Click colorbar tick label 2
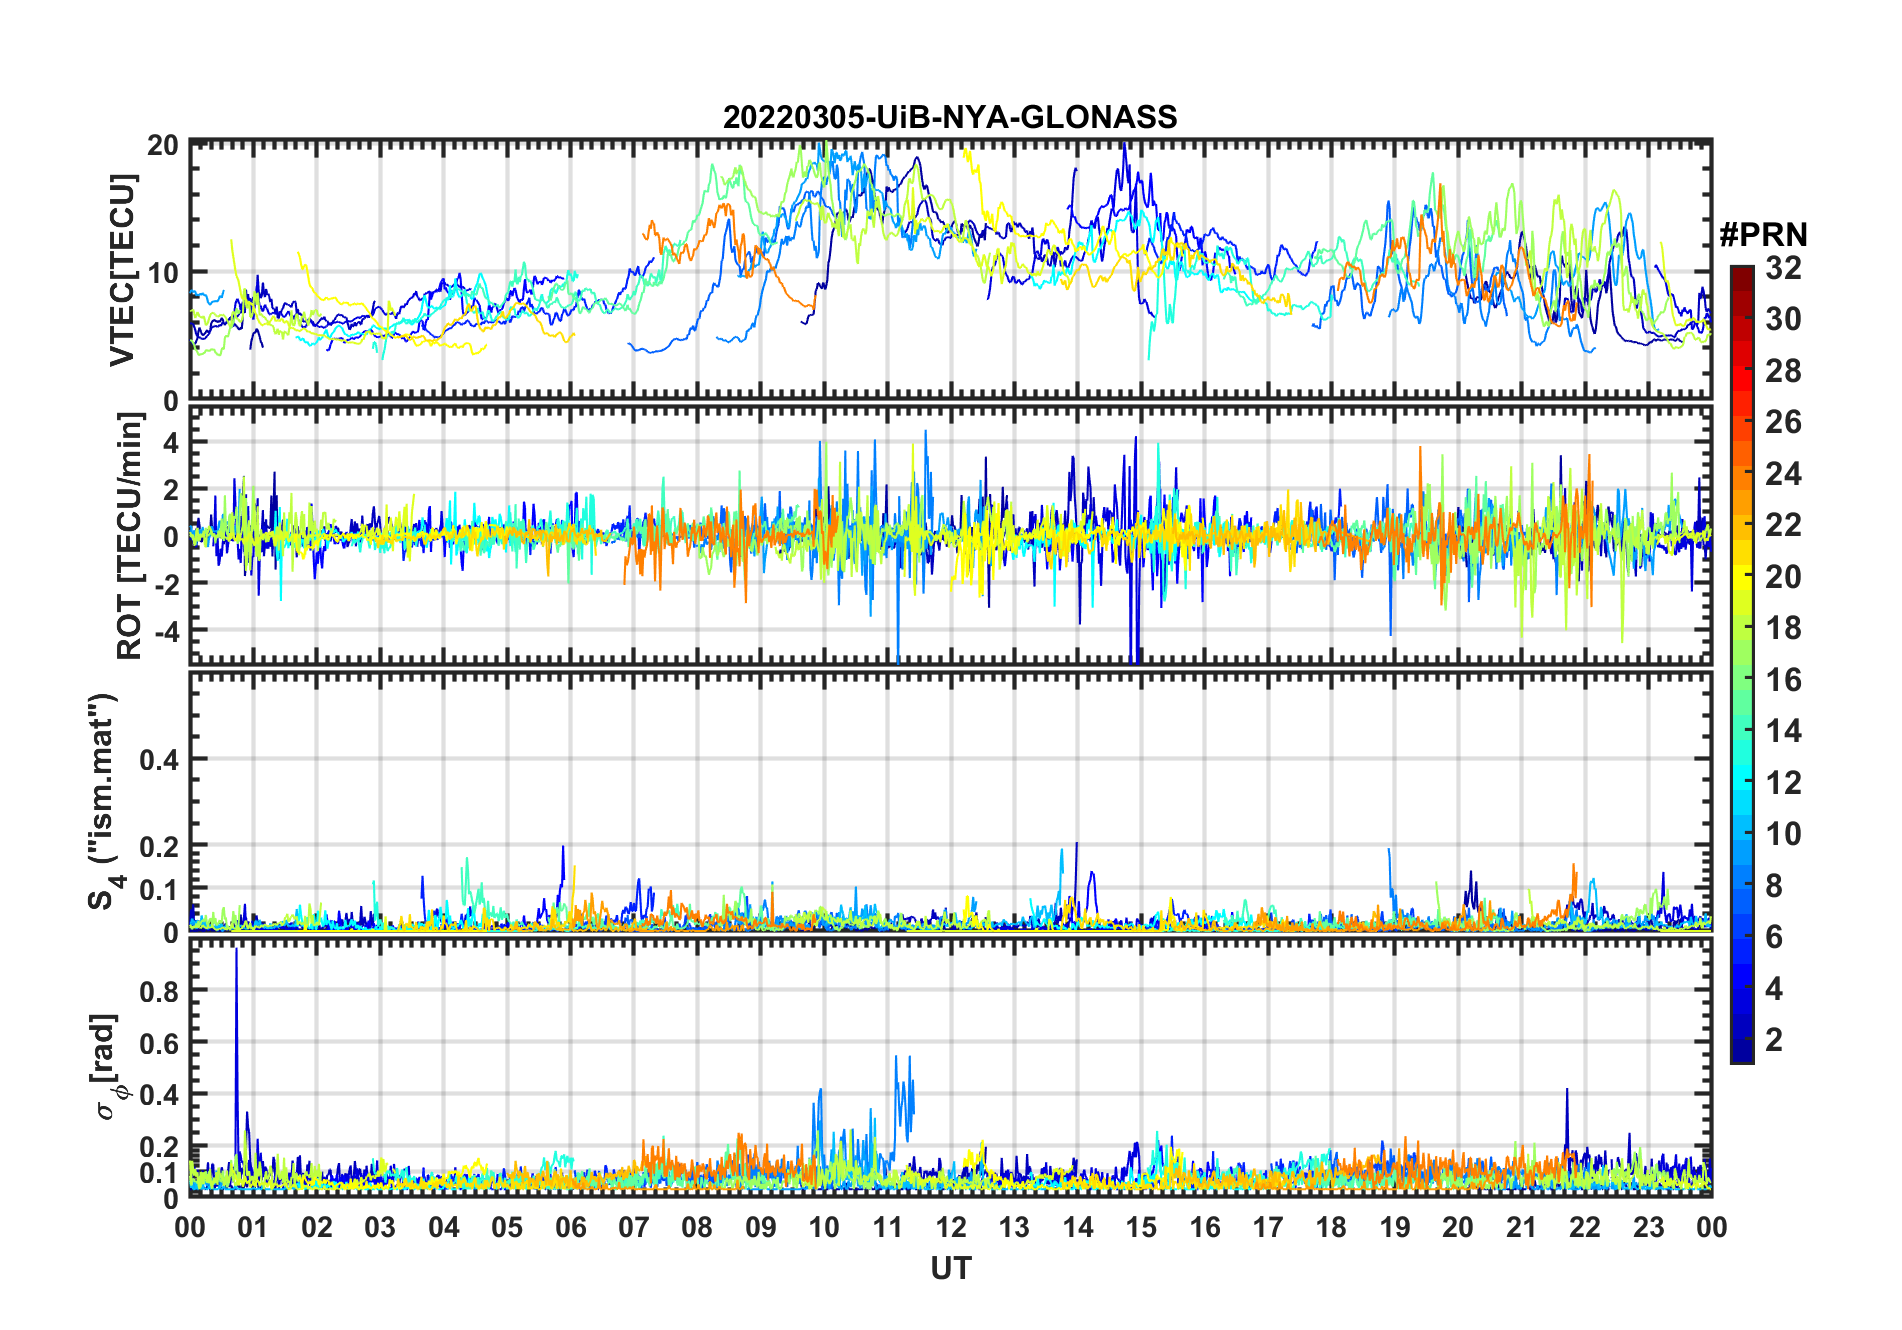The height and width of the screenshot is (1330, 1902). click(1774, 1040)
